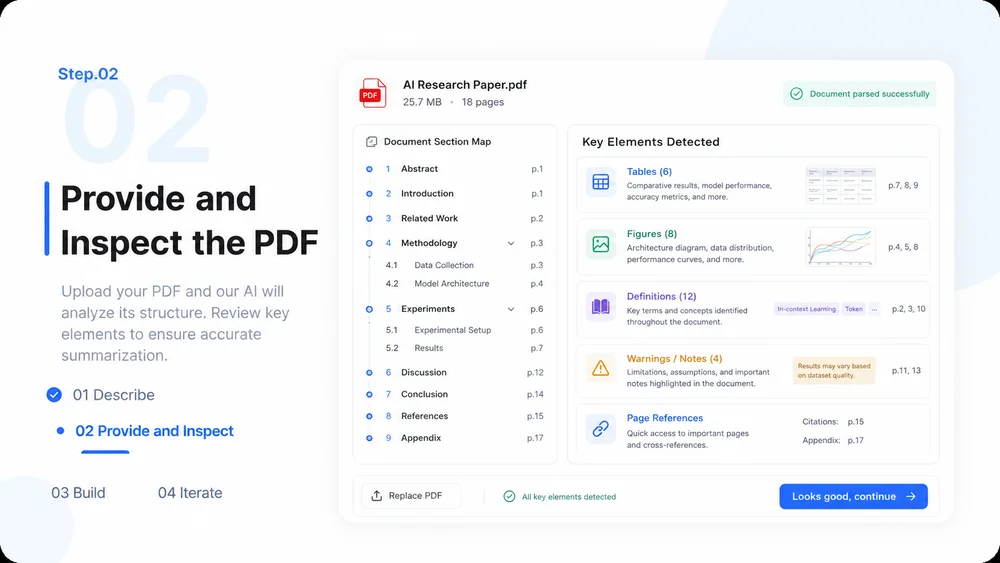Click the bullet marker next to Abstract
The width and height of the screenshot is (1000, 563).
click(369, 169)
